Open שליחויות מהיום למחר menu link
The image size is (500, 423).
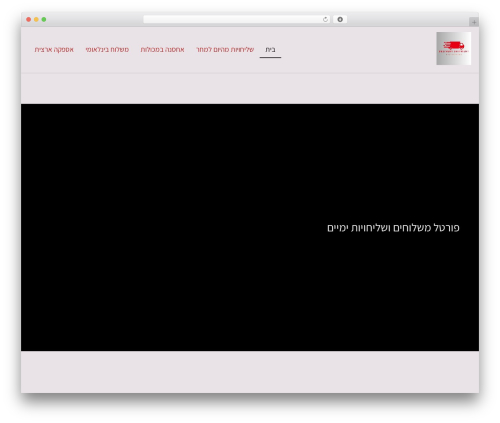tap(225, 50)
